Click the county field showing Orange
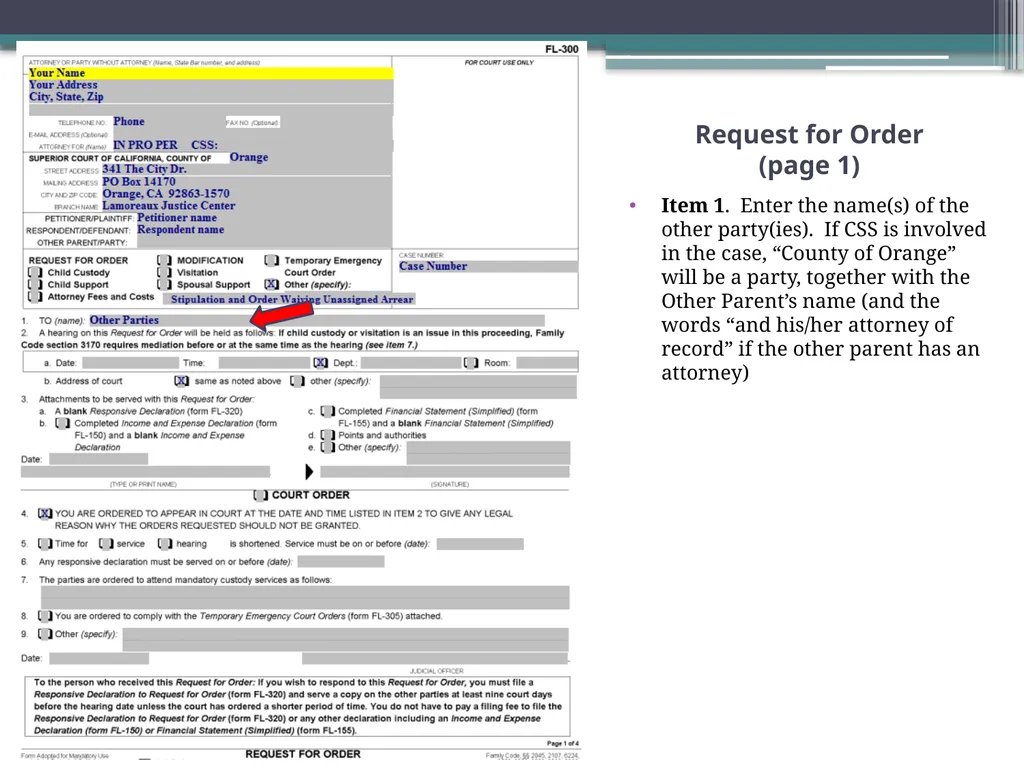1024x768 pixels. click(x=308, y=157)
